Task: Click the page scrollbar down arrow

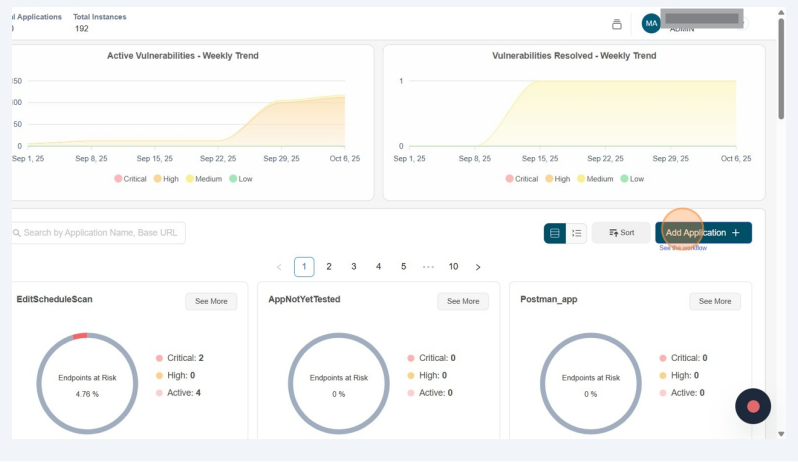Action: (x=781, y=434)
